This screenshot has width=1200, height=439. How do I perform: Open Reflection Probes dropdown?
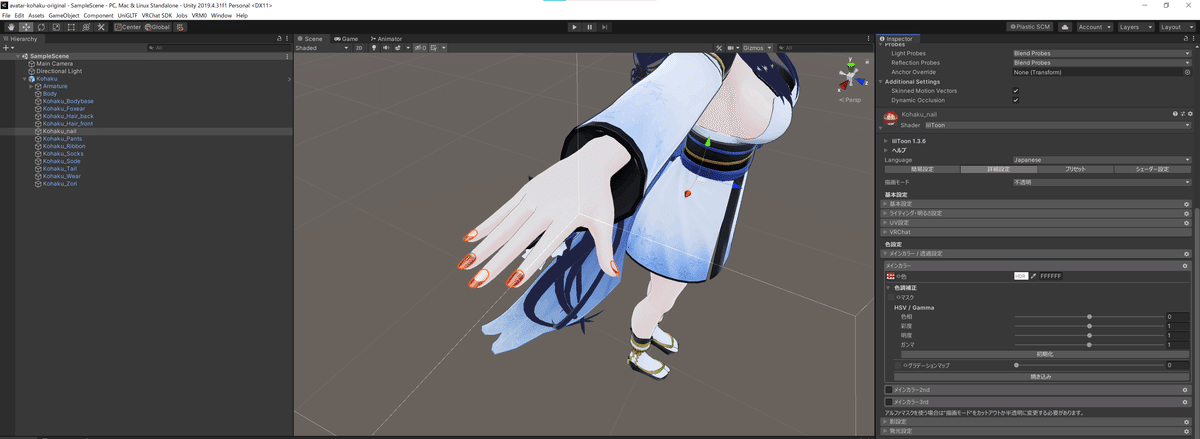tap(1101, 62)
